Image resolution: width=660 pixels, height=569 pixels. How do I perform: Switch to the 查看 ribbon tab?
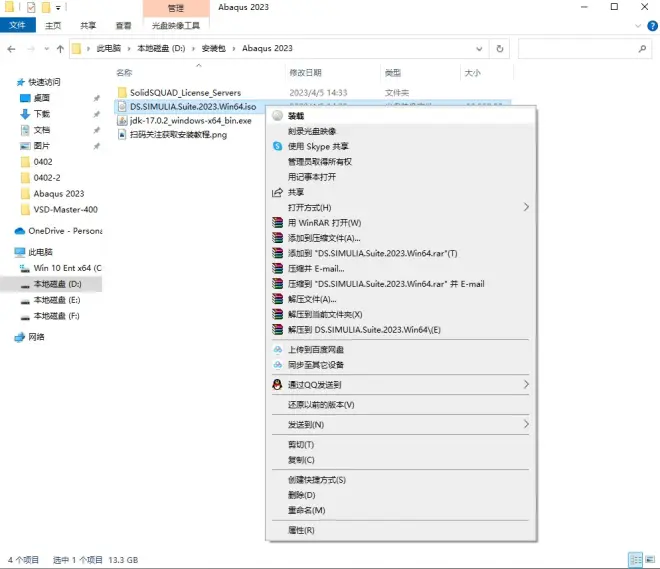click(x=123, y=26)
